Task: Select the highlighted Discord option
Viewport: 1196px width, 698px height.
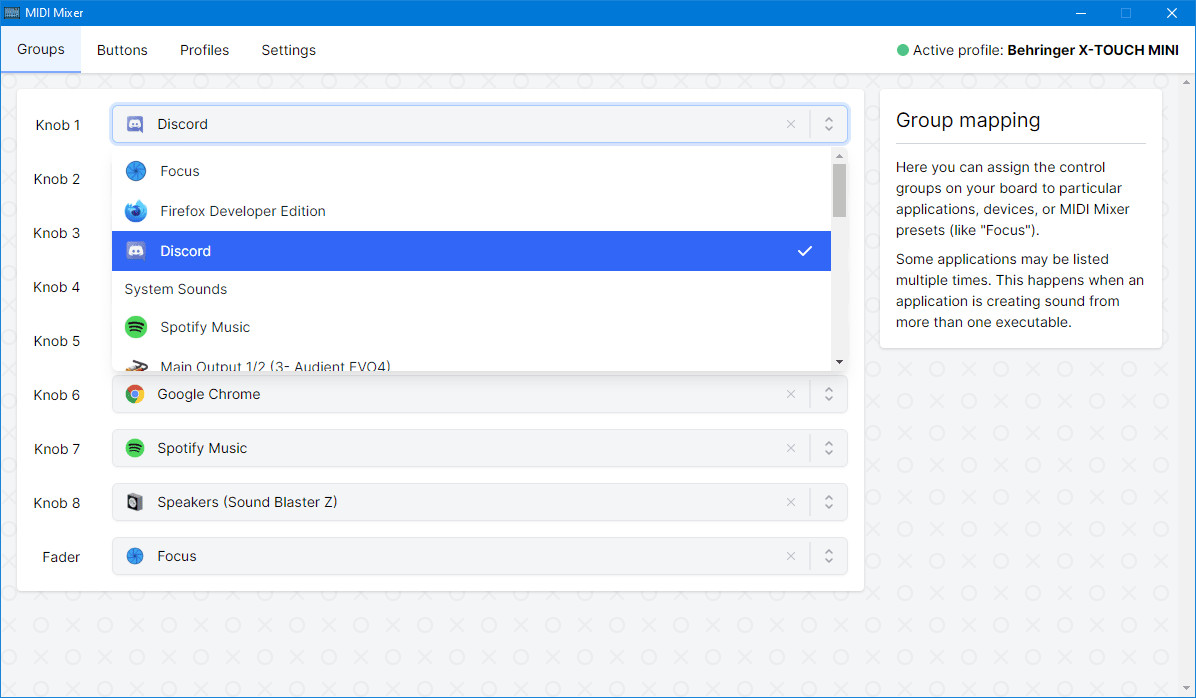Action: pos(471,251)
